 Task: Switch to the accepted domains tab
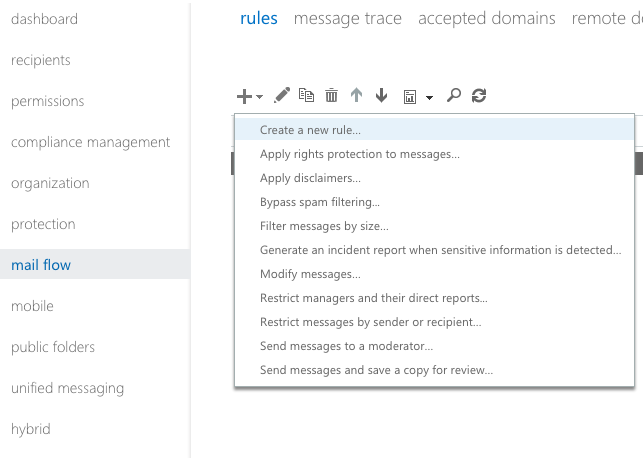click(487, 18)
